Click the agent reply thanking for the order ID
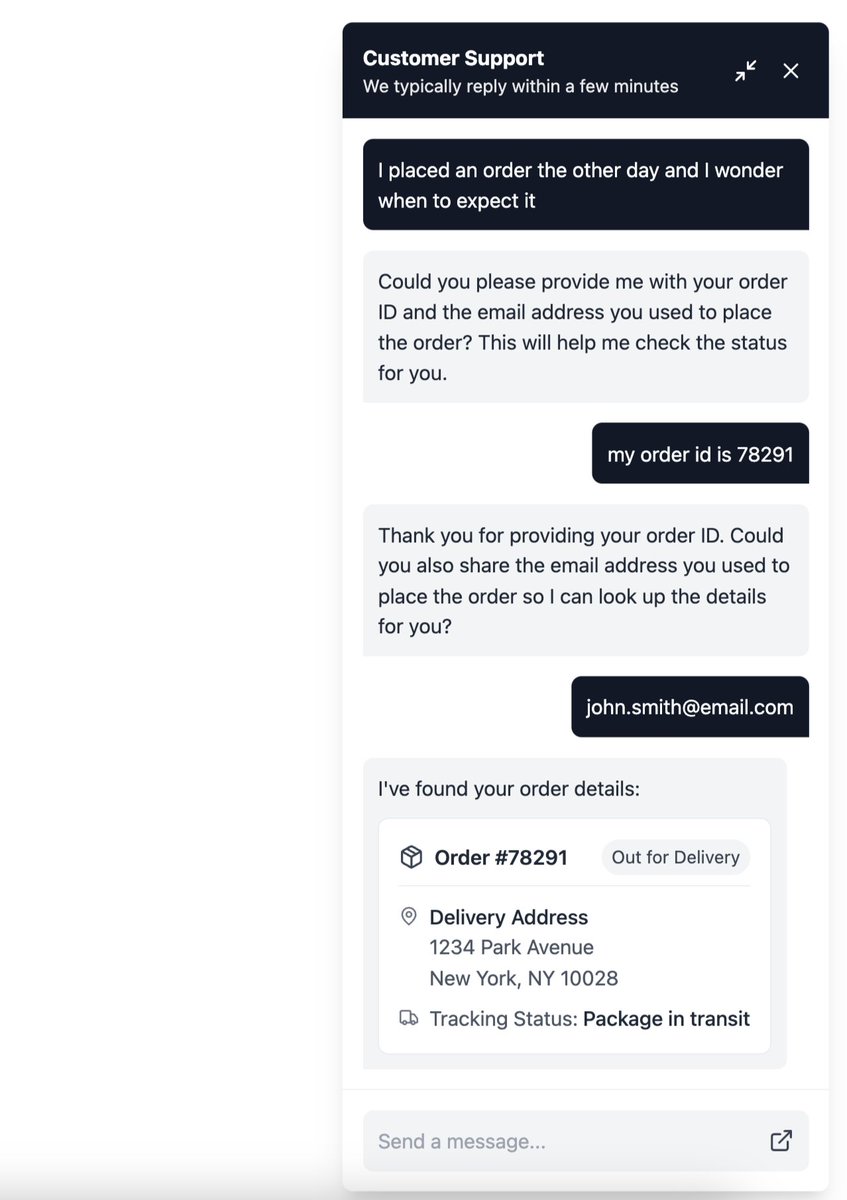The image size is (847, 1200). coord(586,580)
